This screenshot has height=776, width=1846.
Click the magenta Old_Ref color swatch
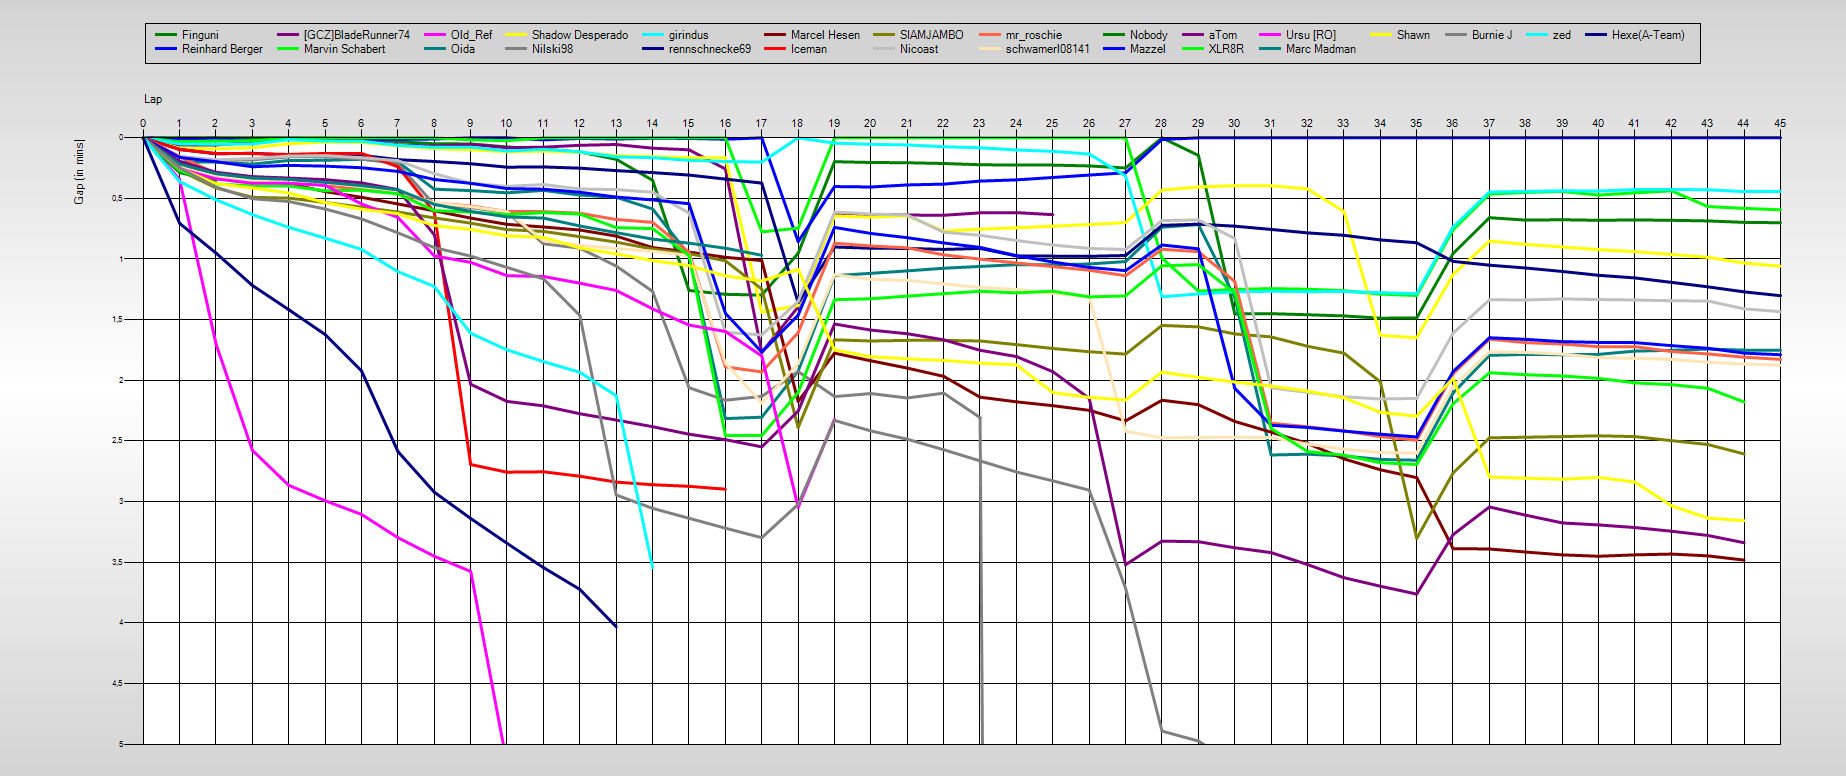coord(435,35)
